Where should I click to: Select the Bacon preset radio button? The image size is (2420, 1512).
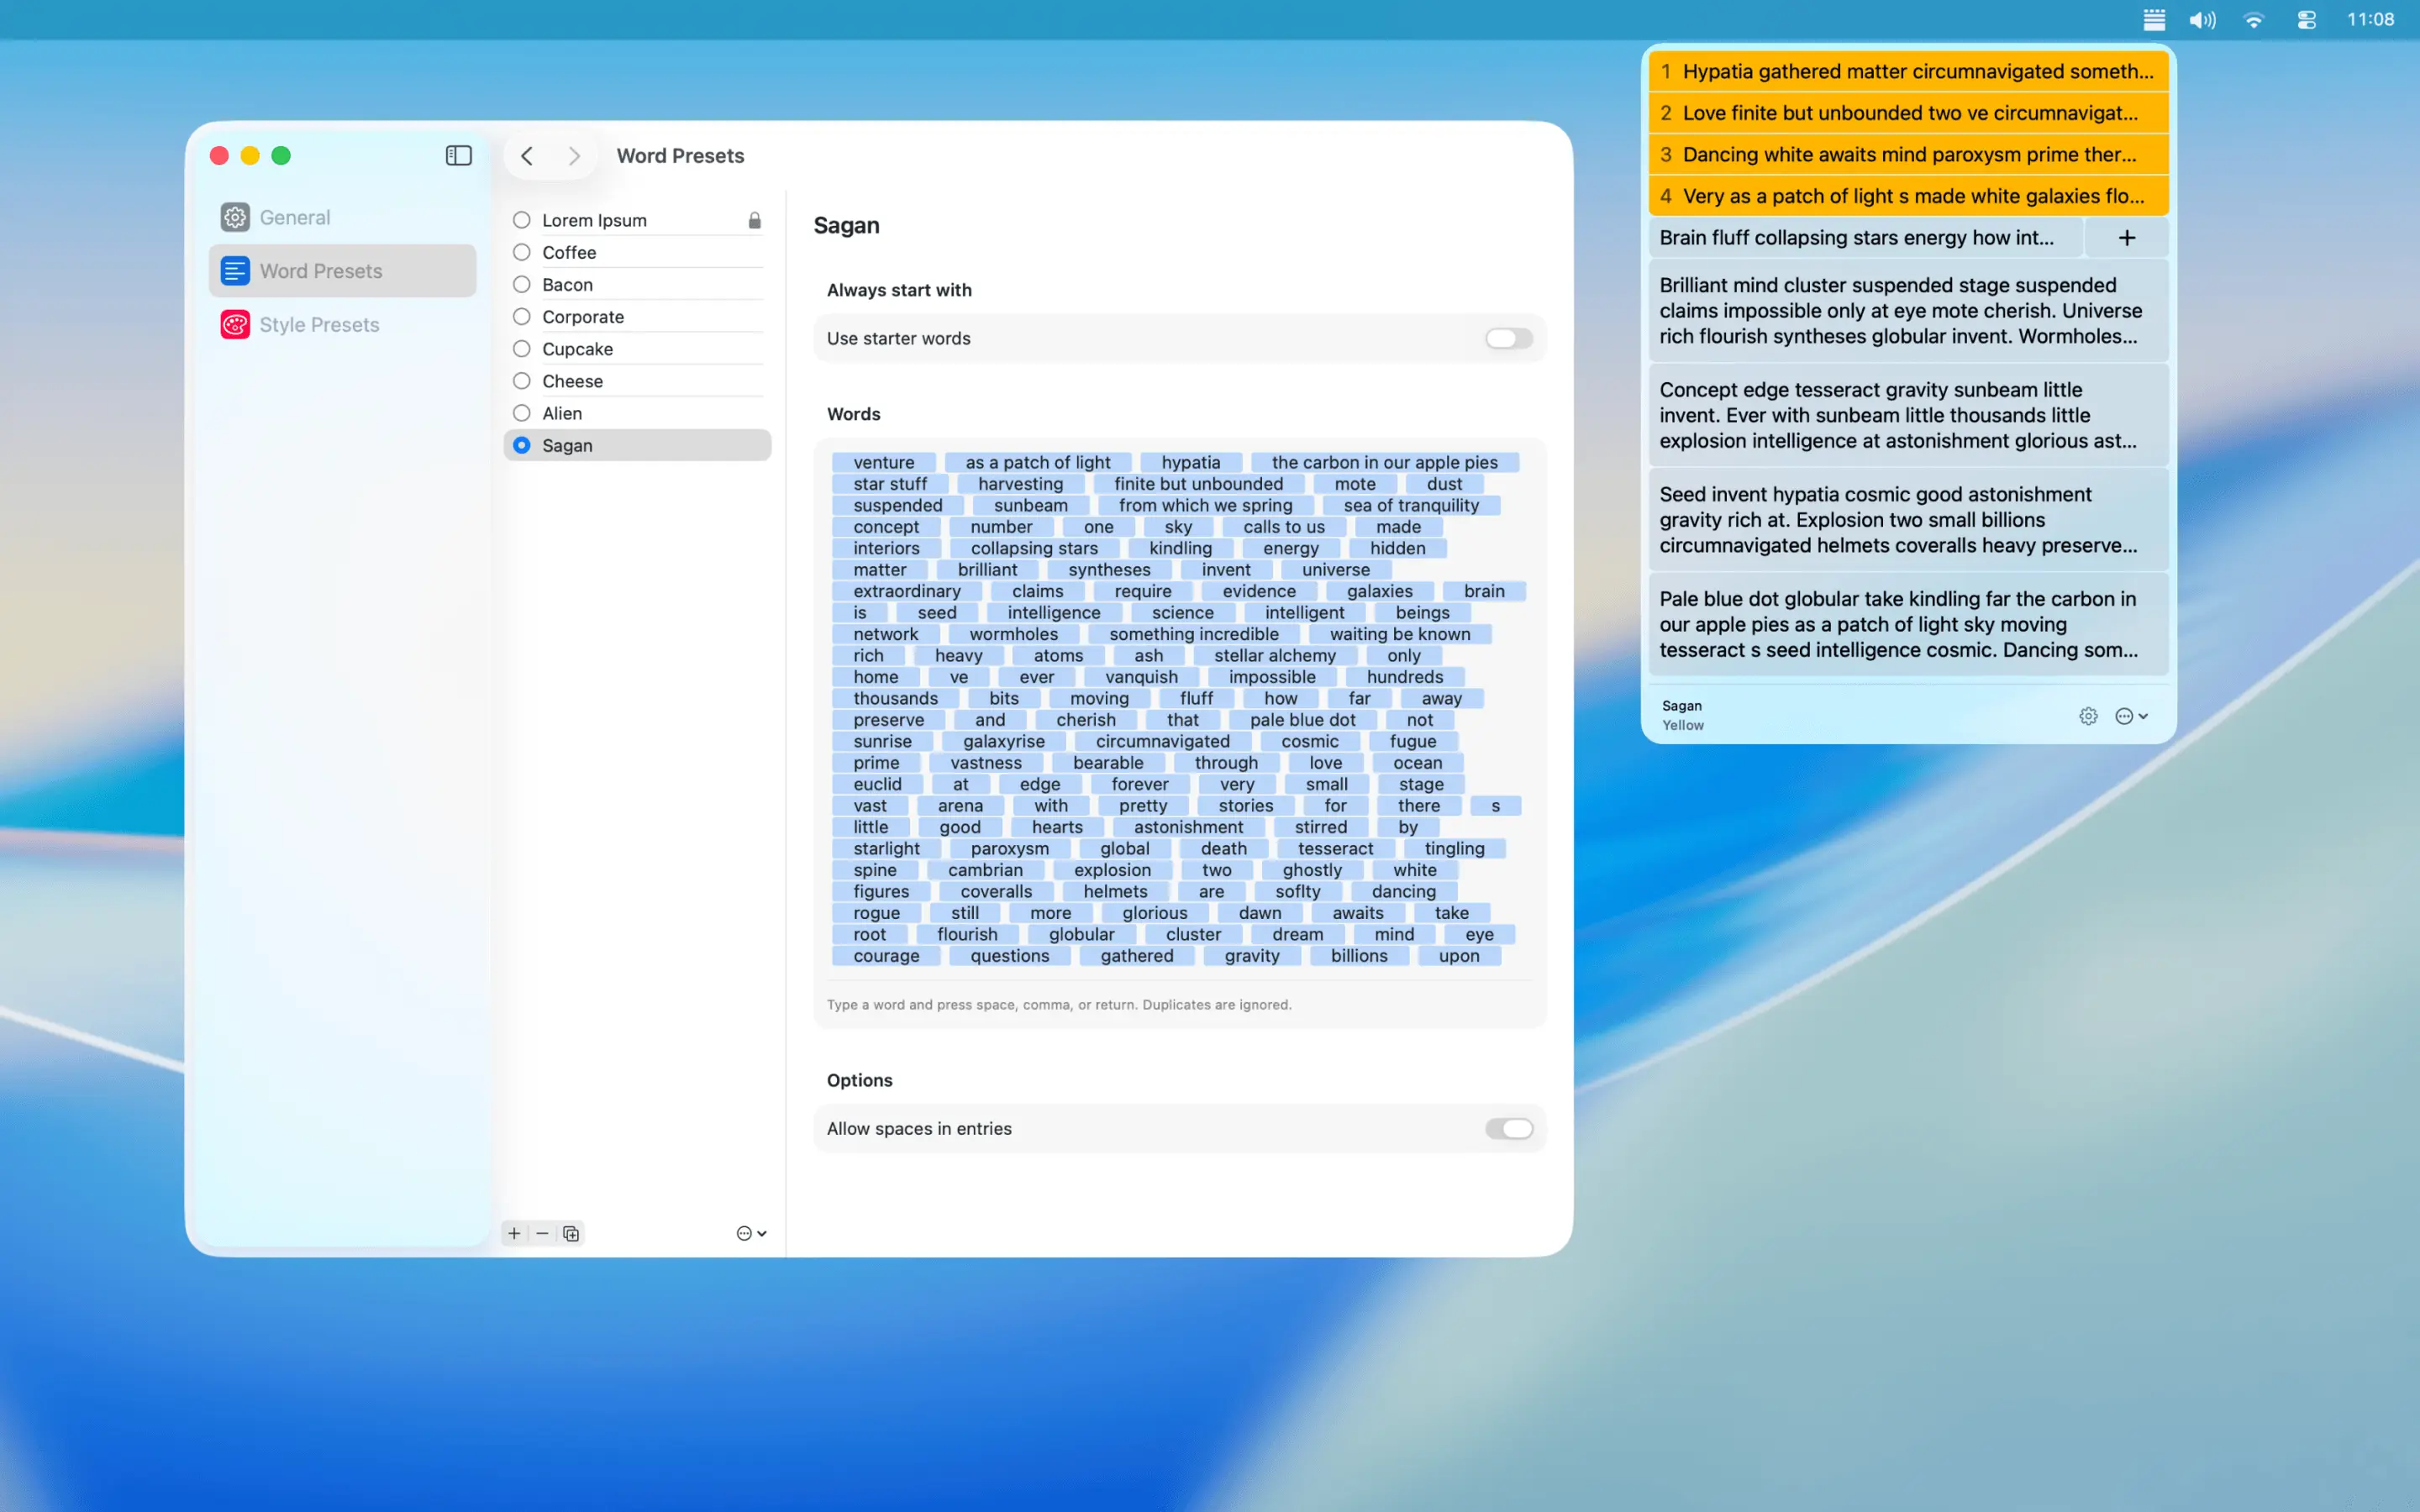pos(522,284)
